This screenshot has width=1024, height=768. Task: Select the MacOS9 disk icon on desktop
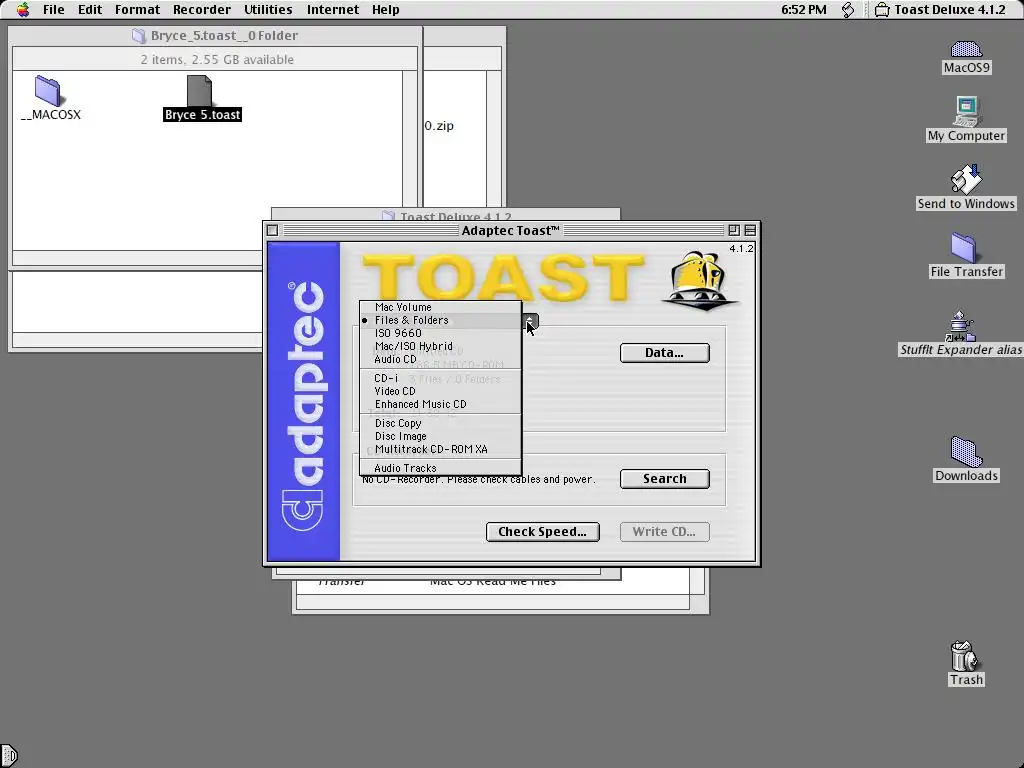click(x=967, y=49)
